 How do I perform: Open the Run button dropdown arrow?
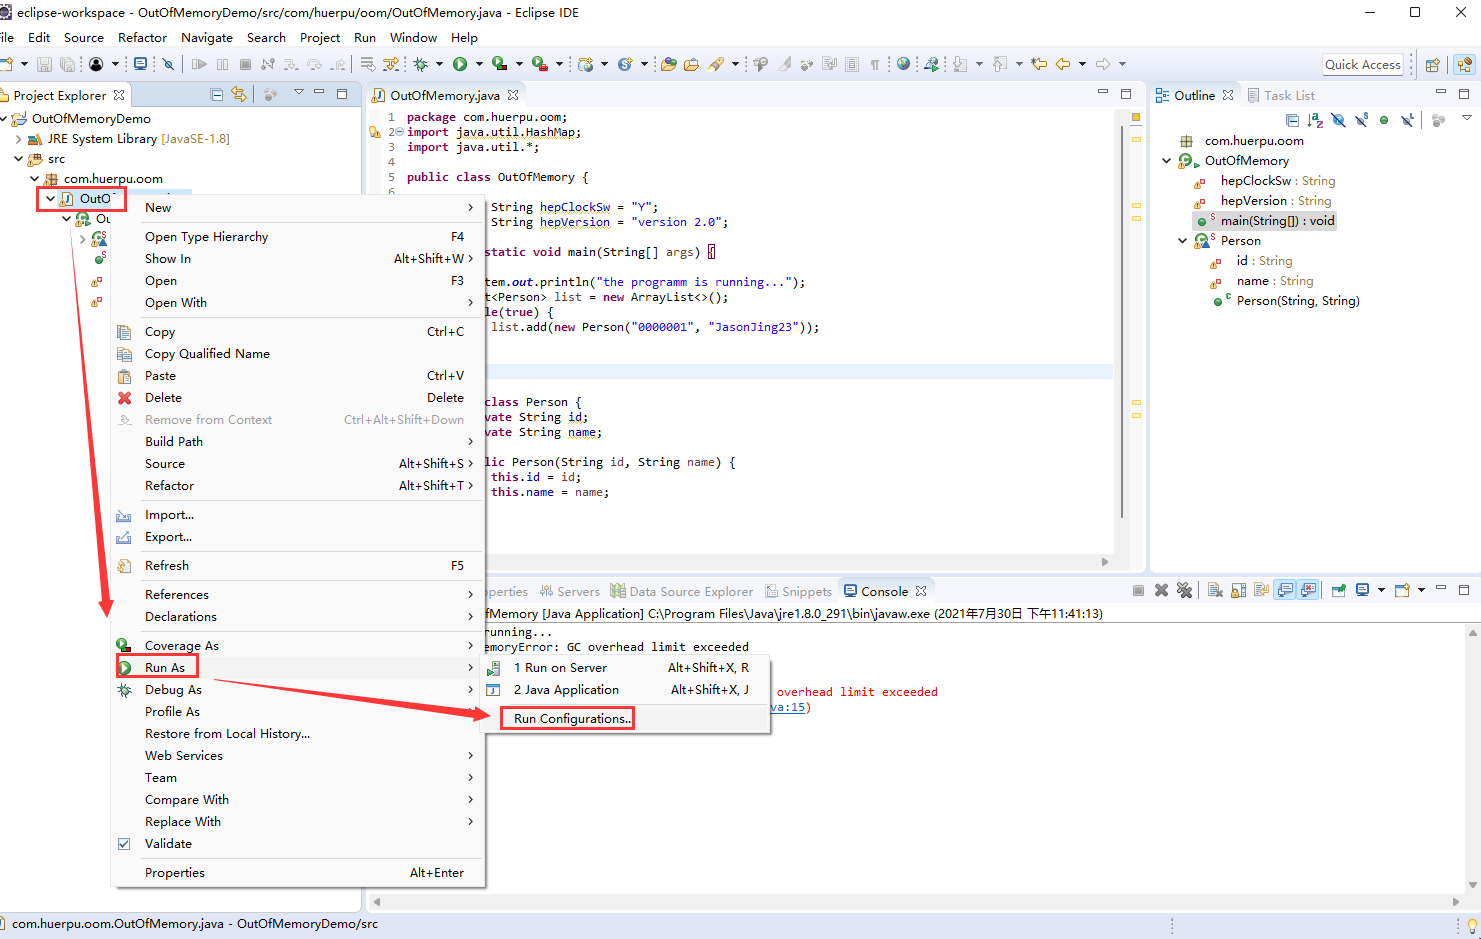coord(479,64)
